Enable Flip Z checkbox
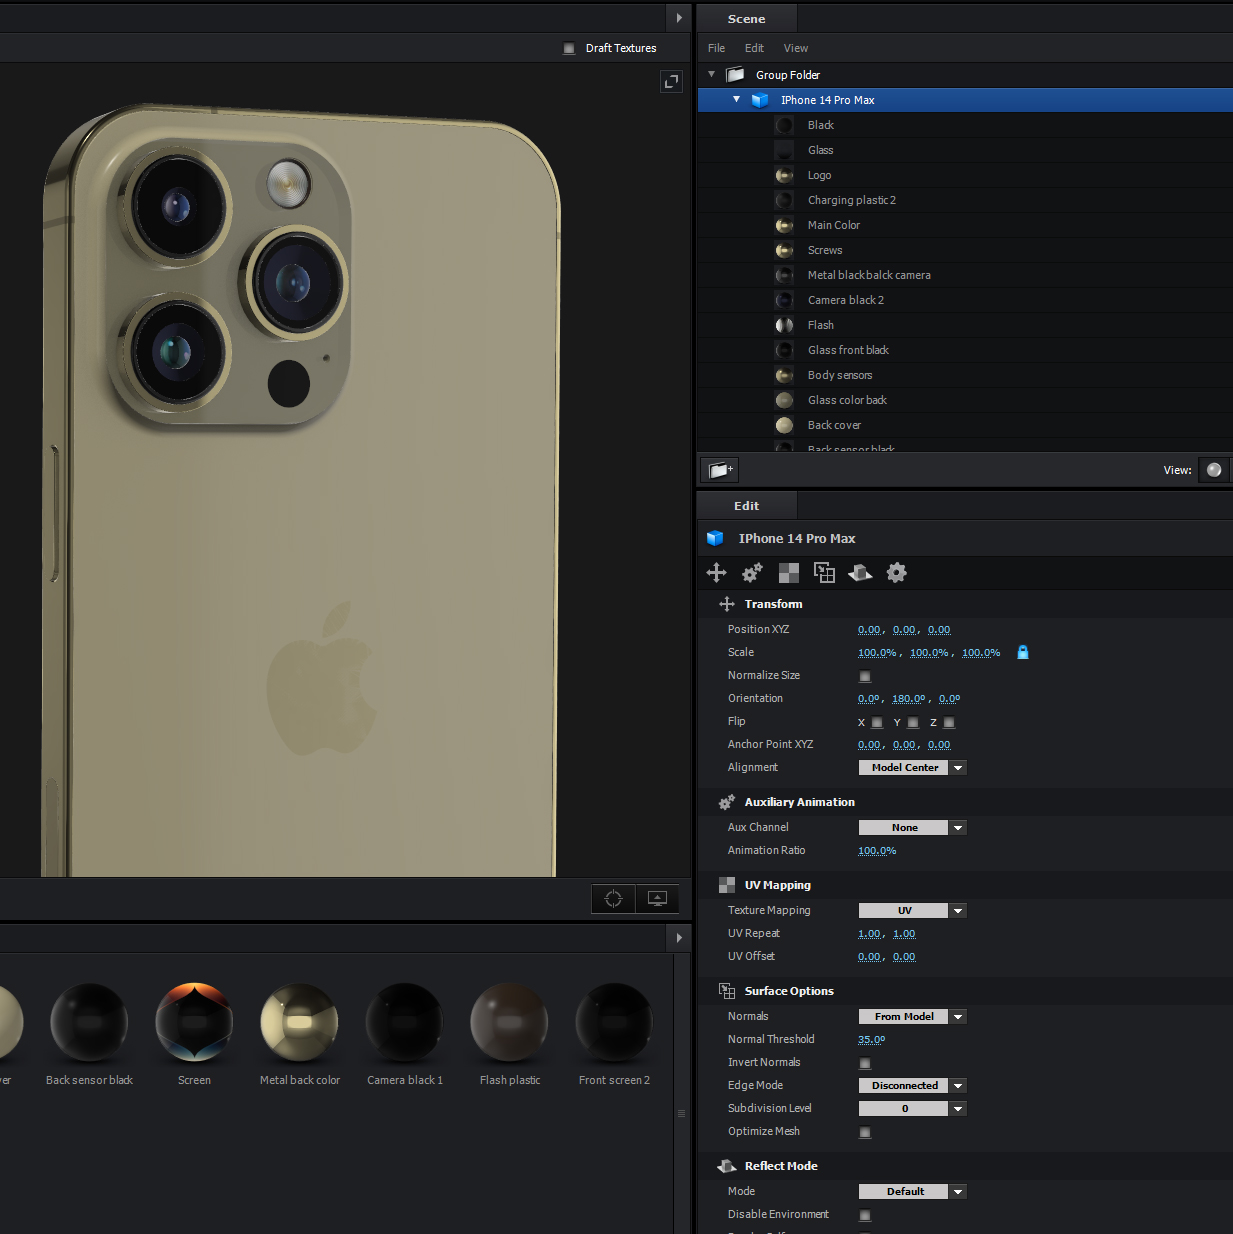Viewport: 1233px width, 1234px height. click(x=949, y=722)
